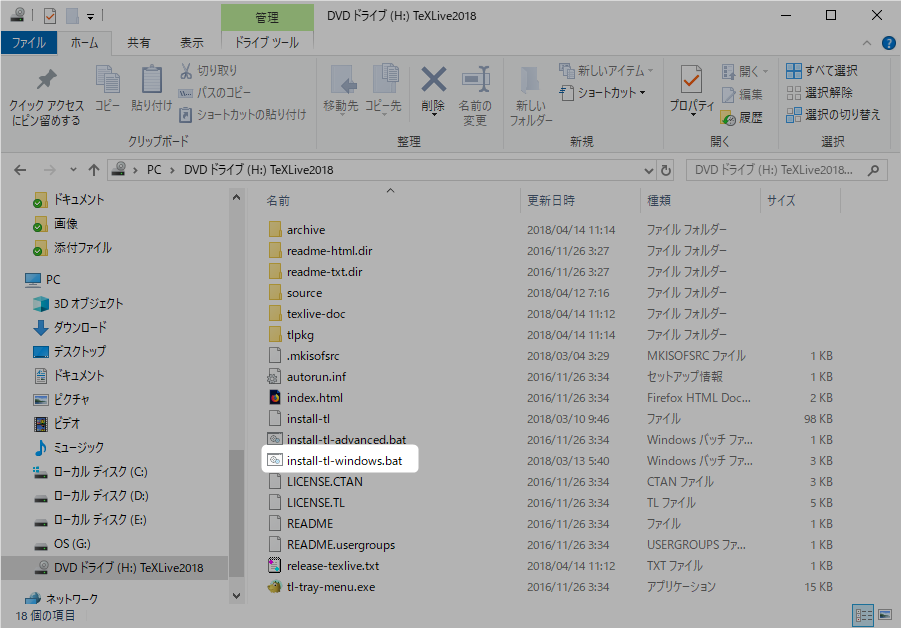Select autorun.inf file
The image size is (901, 628).
coord(307,377)
